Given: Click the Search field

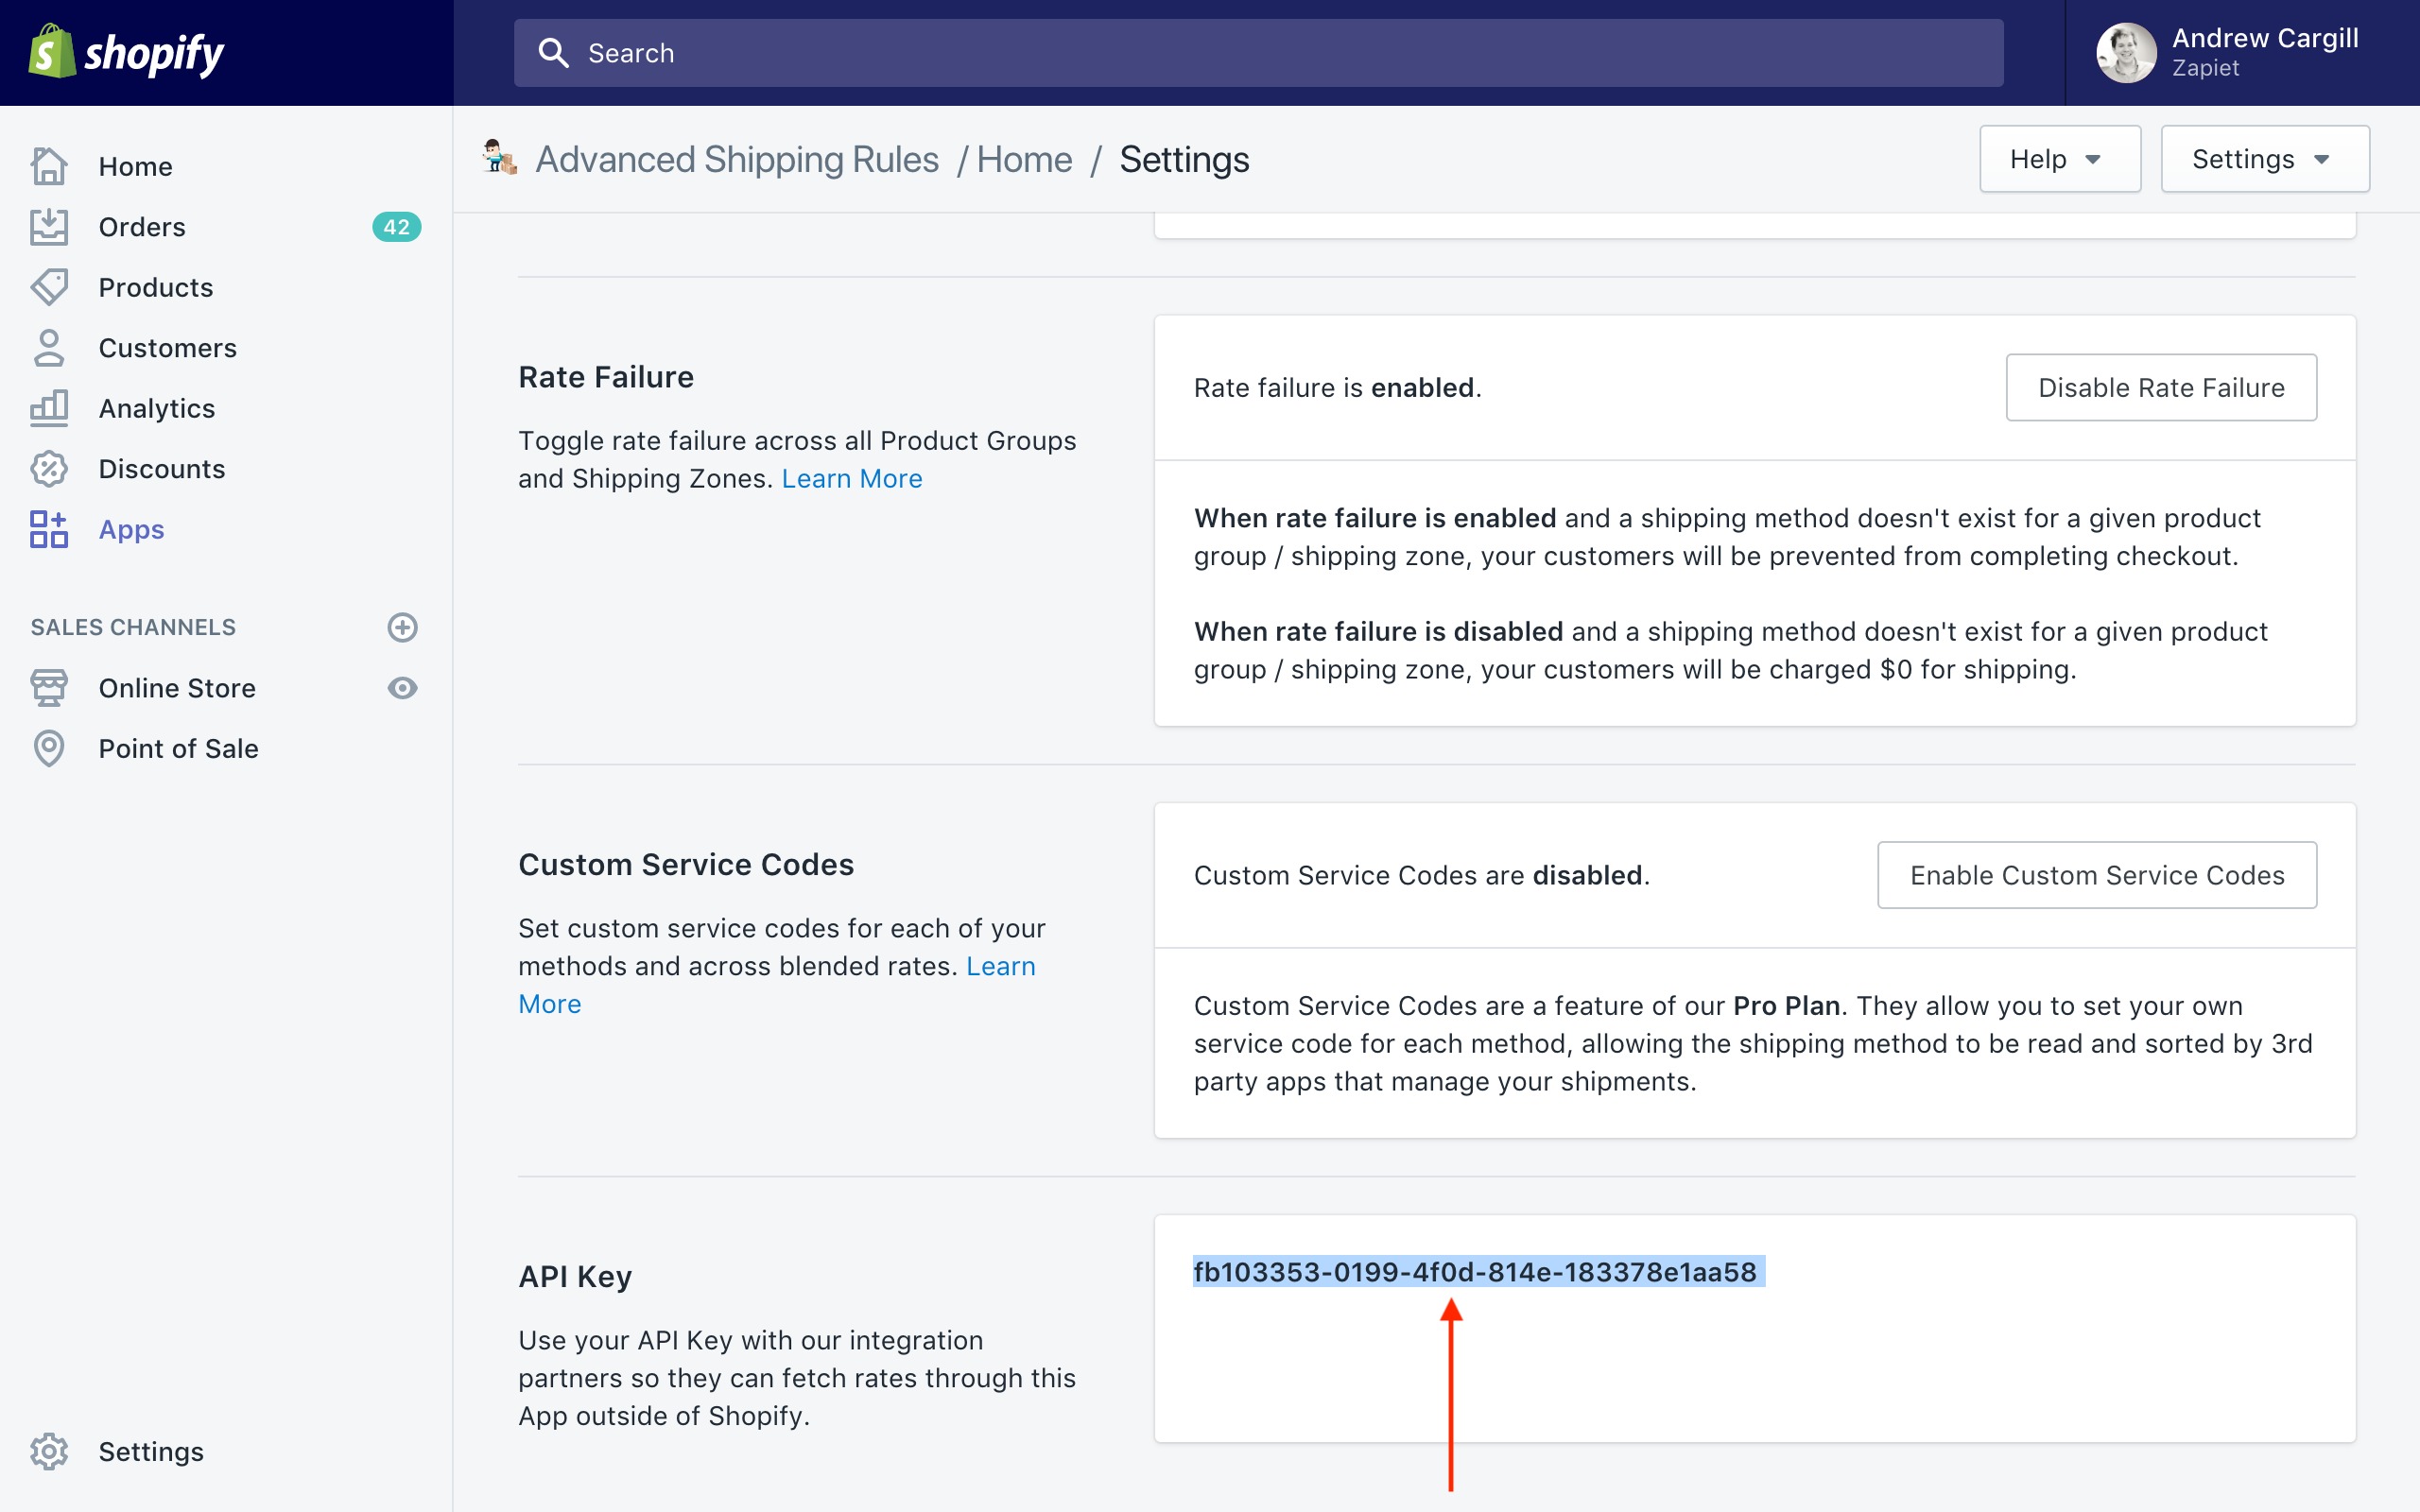Looking at the screenshot, I should (x=1258, y=53).
